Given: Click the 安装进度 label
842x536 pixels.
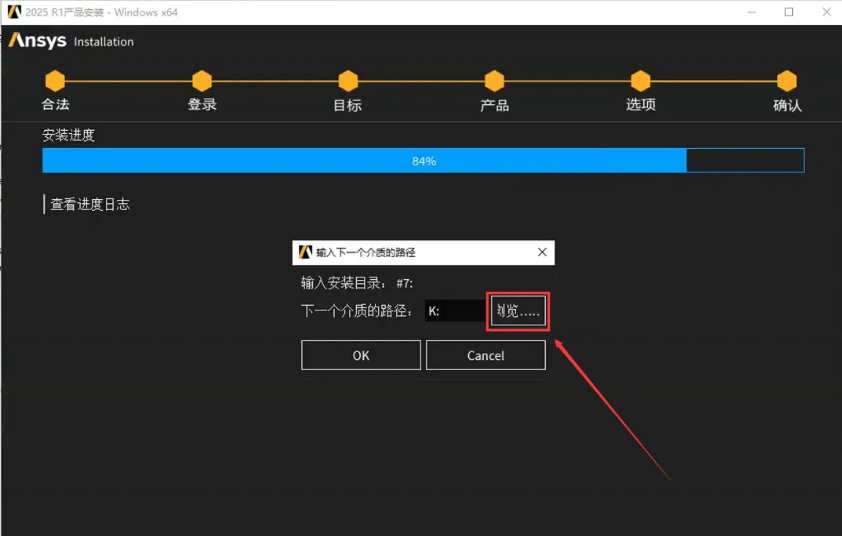Looking at the screenshot, I should (x=68, y=135).
